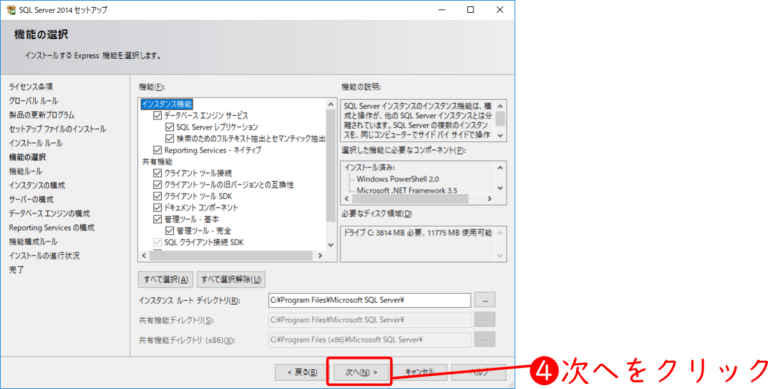Click すべて選択 button

(166, 280)
